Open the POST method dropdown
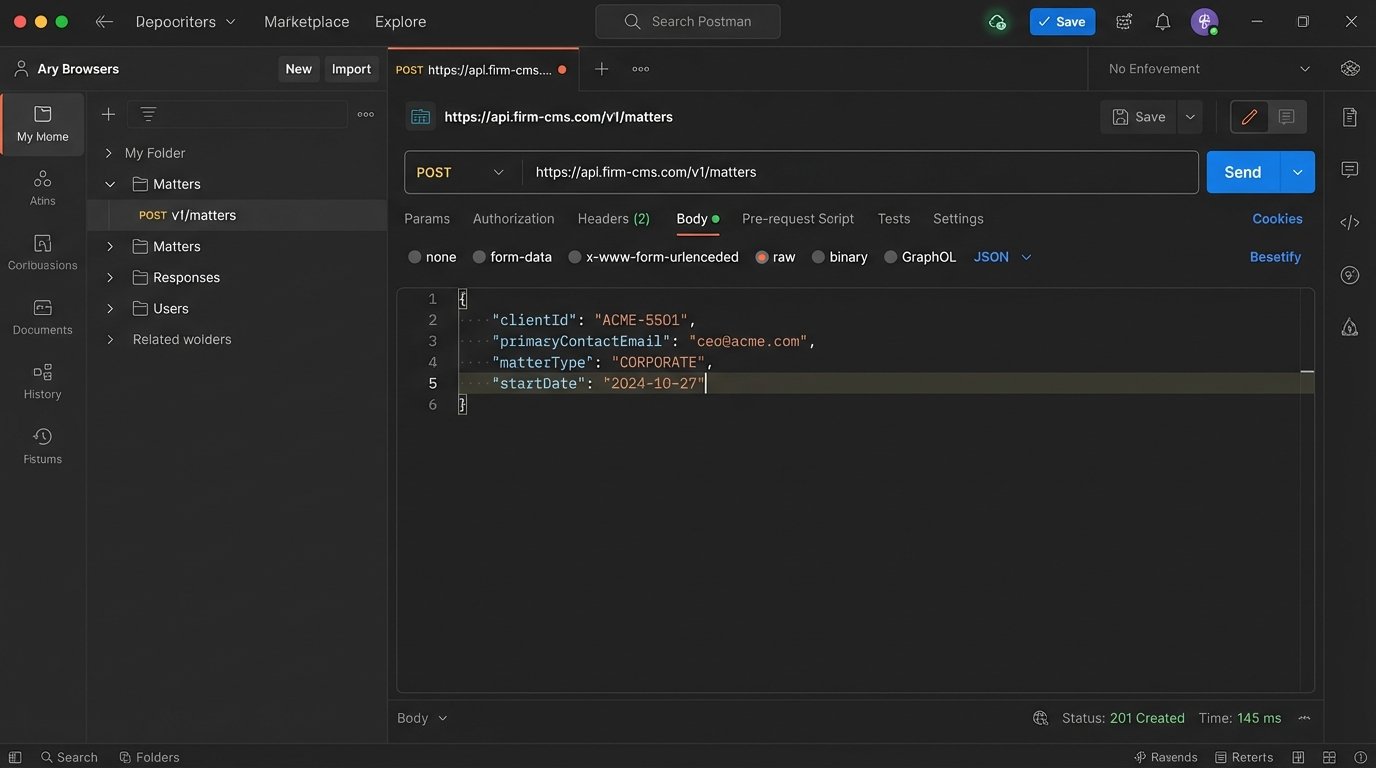The image size is (1376, 768). click(x=460, y=171)
